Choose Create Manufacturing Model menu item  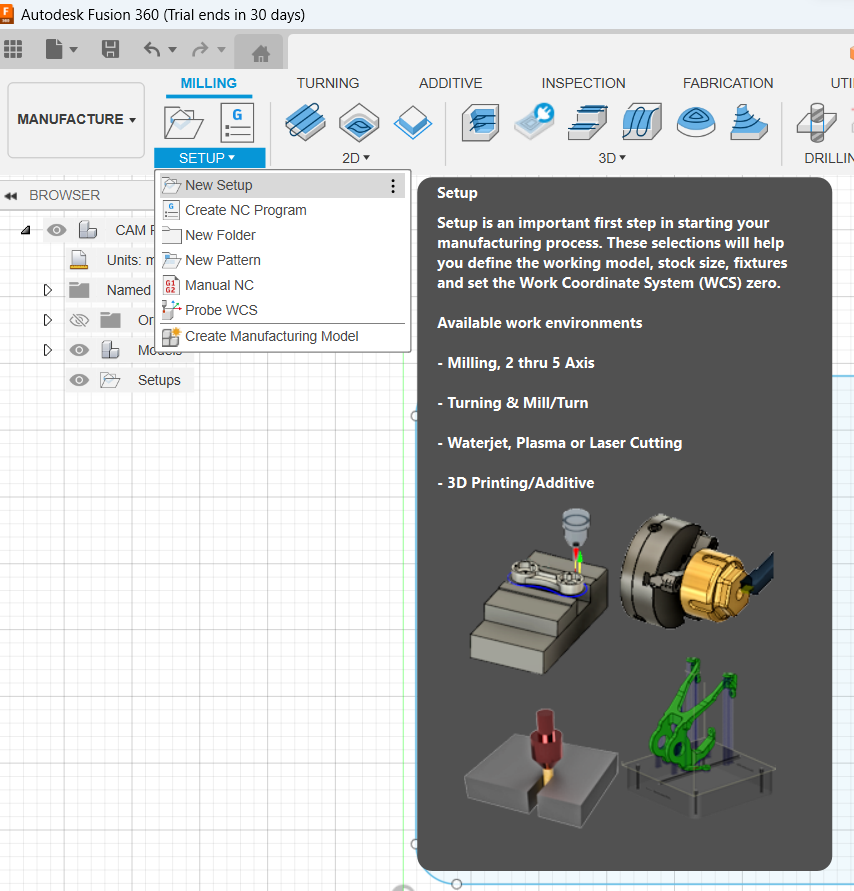click(x=282, y=337)
